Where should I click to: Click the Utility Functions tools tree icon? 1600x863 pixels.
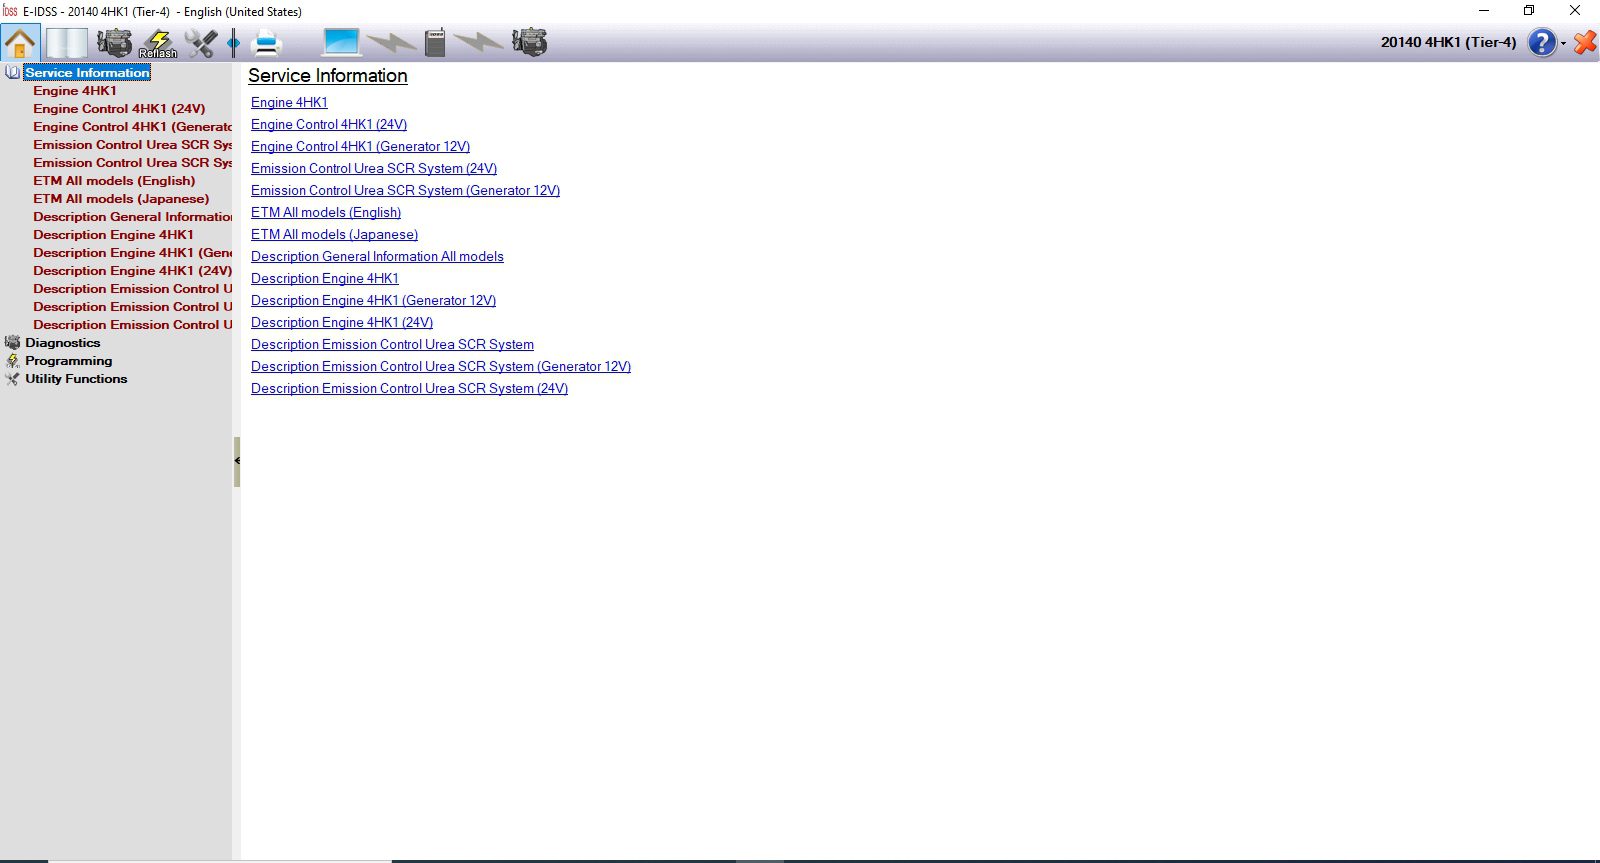(12, 378)
